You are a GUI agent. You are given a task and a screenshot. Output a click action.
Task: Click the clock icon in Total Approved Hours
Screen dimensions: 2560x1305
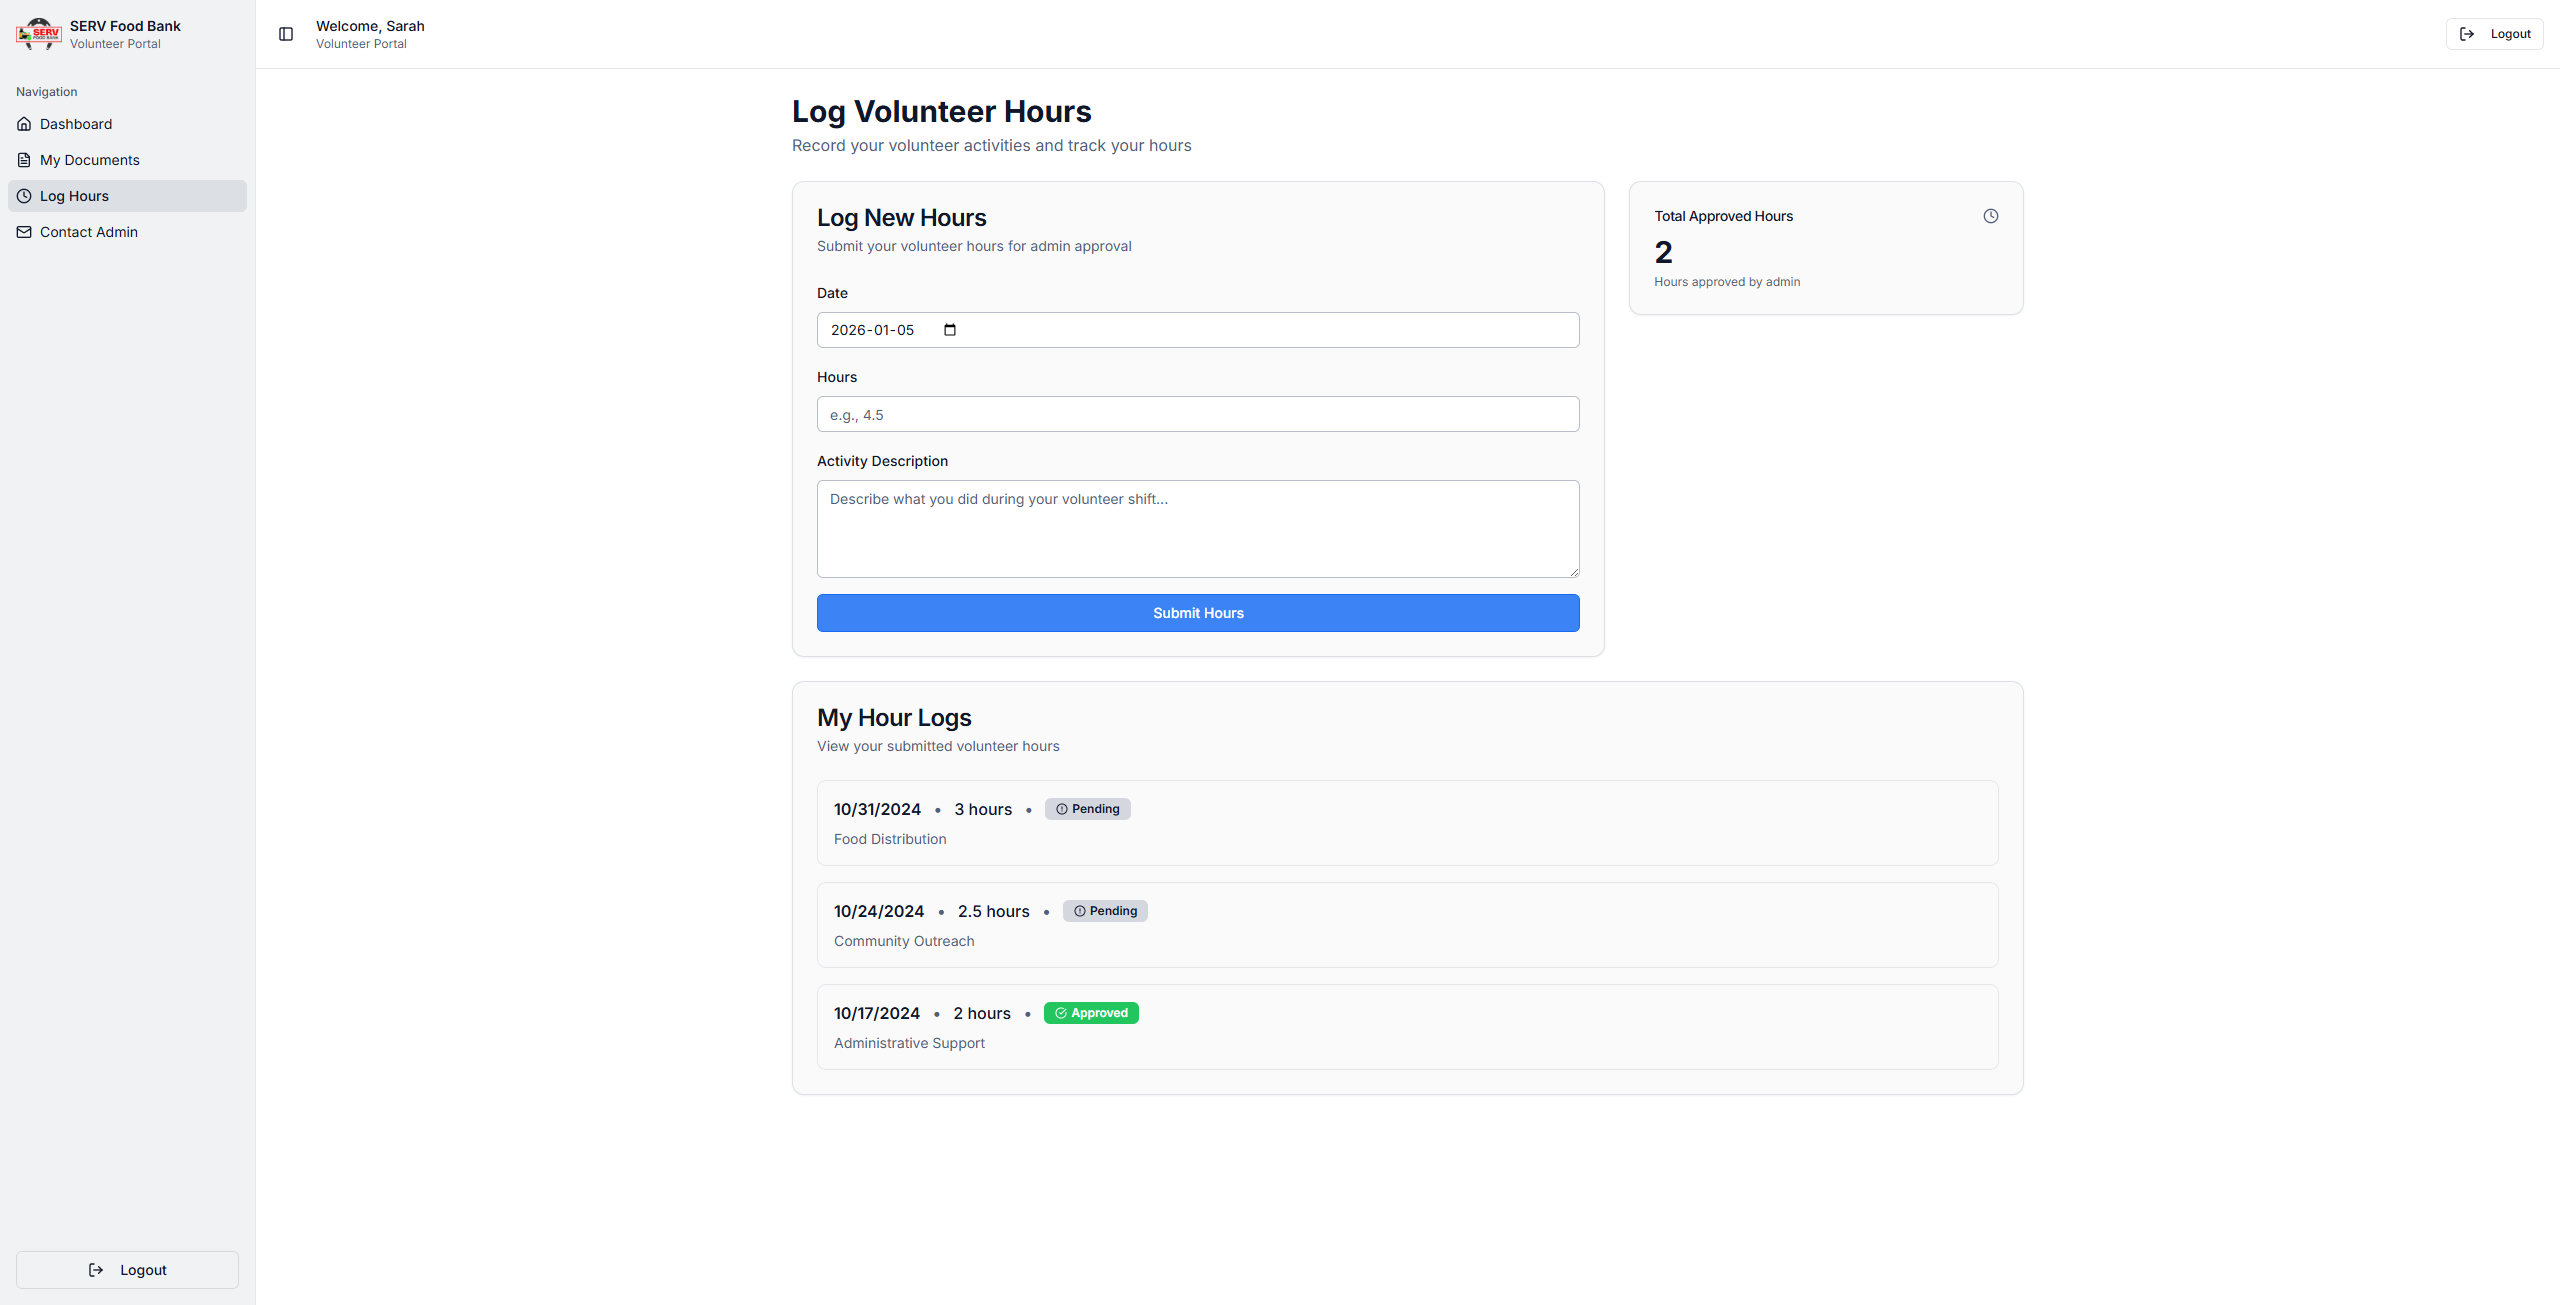1991,216
